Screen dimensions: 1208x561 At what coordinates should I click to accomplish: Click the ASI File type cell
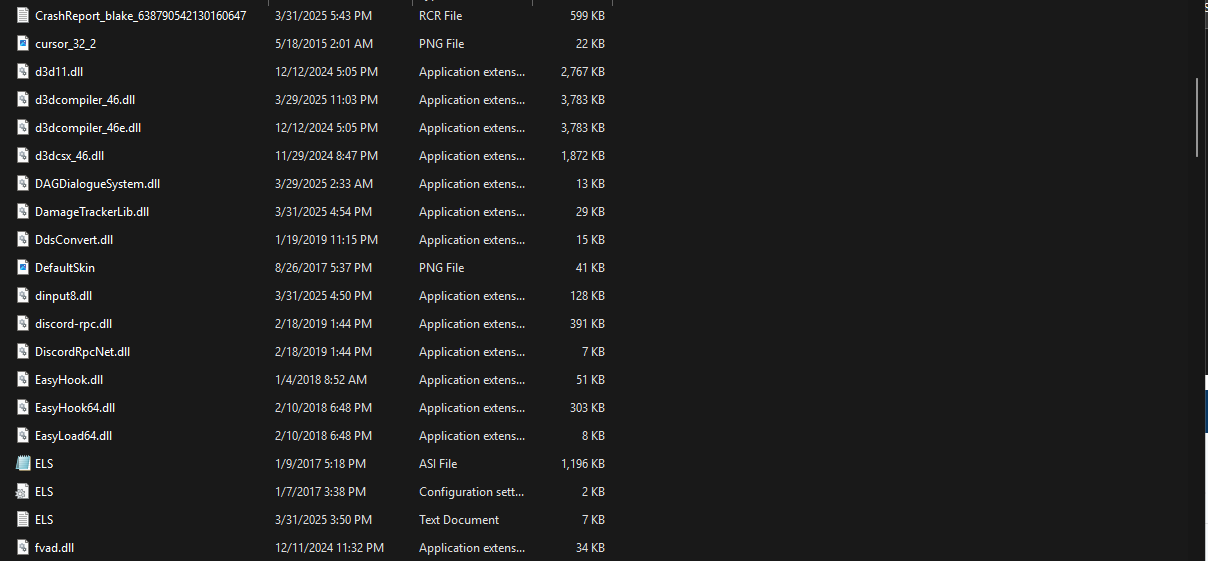(438, 464)
